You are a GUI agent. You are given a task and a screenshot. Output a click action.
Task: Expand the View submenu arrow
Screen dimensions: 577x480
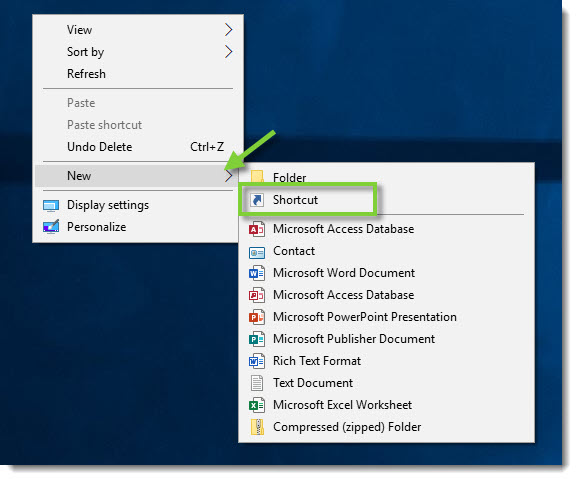click(x=229, y=30)
